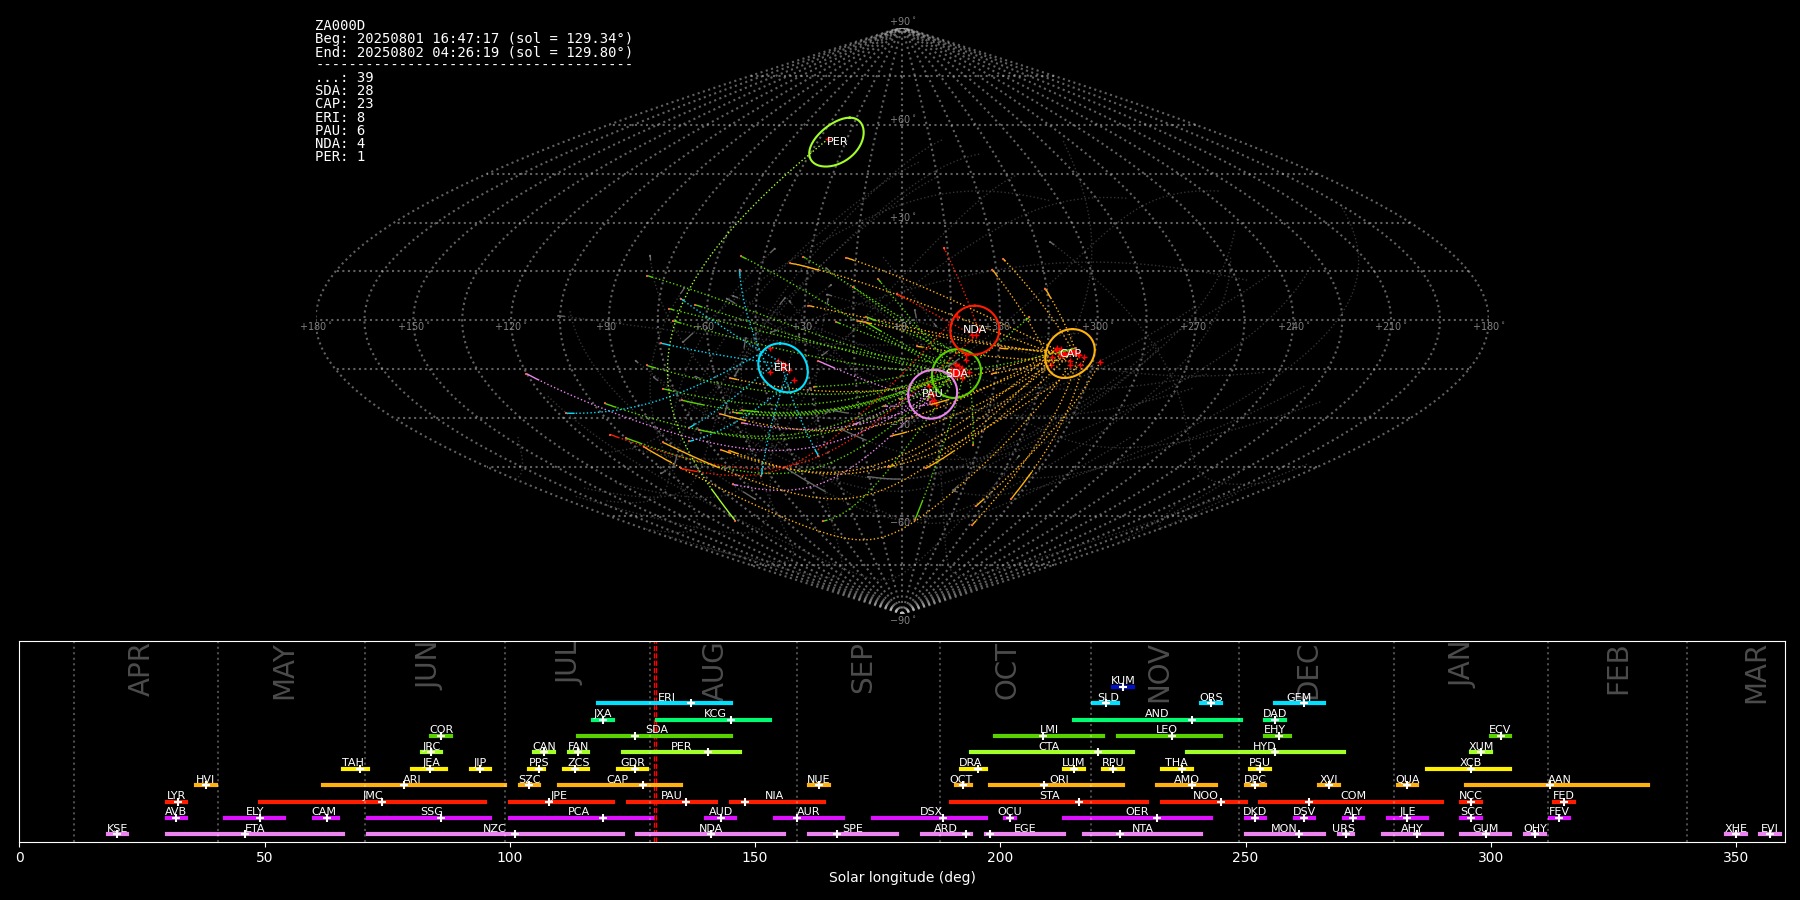Click the CTA shower bar in timeline
Image resolution: width=1800 pixels, height=900 pixels.
coord(1052,752)
